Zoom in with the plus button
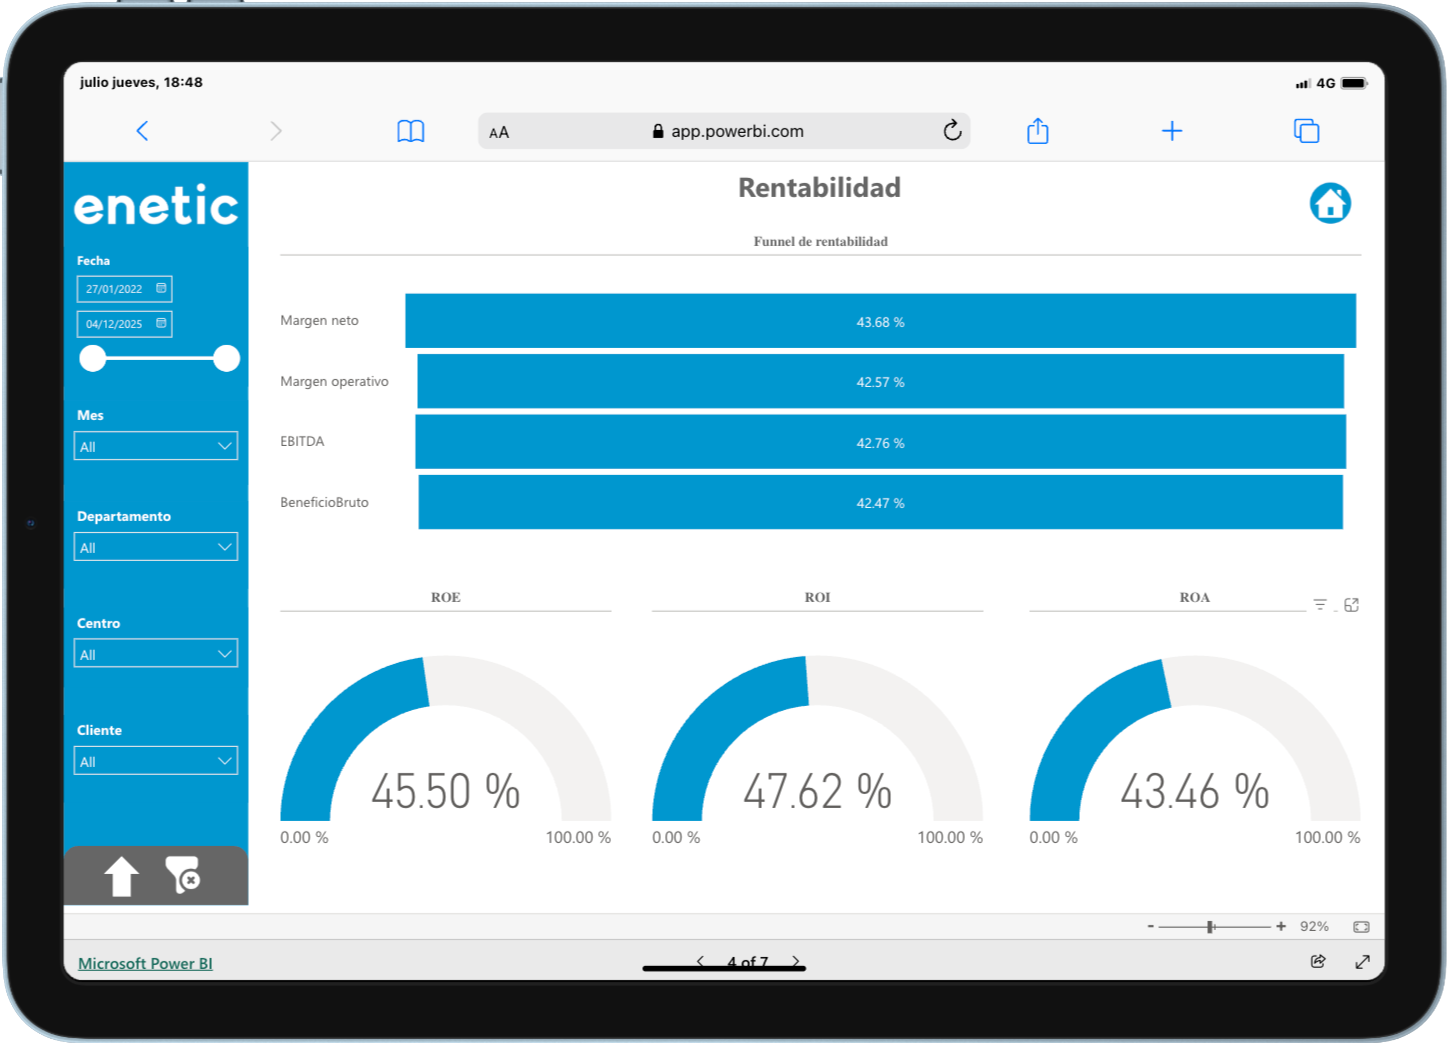The width and height of the screenshot is (1447, 1043). click(x=1281, y=927)
